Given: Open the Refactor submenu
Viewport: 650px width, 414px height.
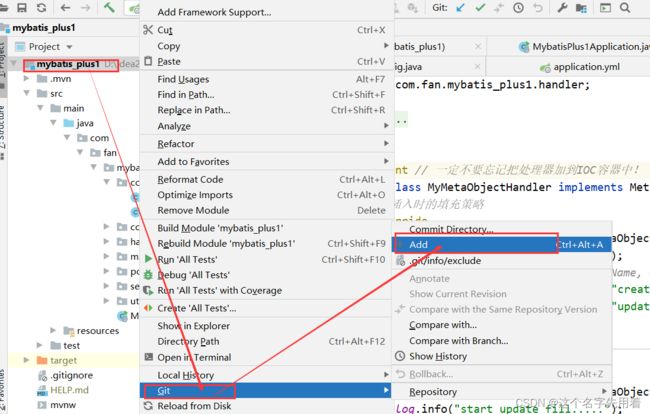Looking at the screenshot, I should point(267,143).
